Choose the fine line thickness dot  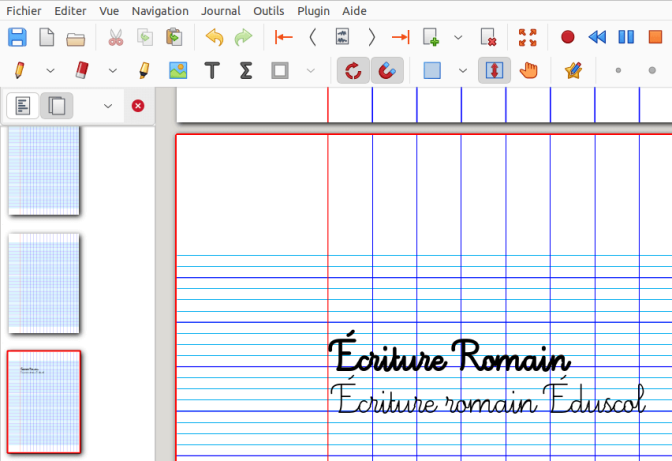[x=618, y=70]
